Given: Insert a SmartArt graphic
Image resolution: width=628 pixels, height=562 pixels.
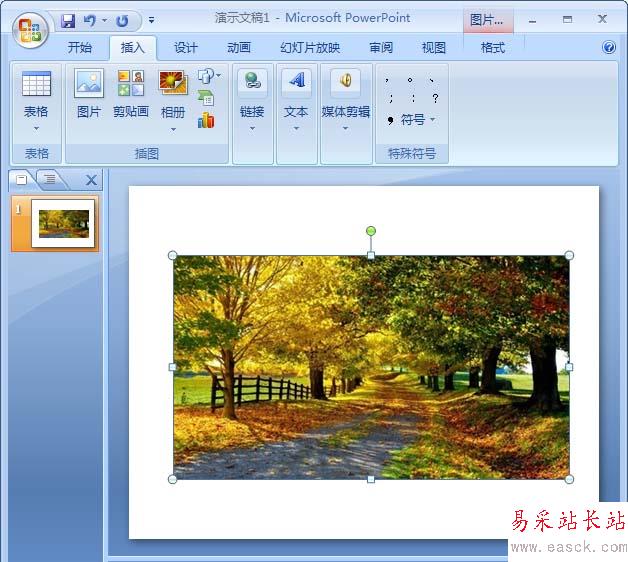Looking at the screenshot, I should pyautogui.click(x=206, y=98).
